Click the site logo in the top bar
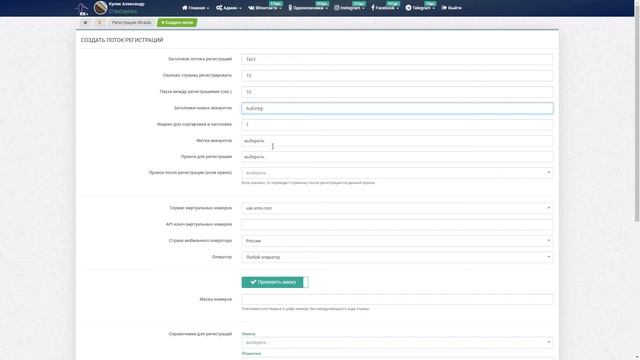 pos(82,9)
